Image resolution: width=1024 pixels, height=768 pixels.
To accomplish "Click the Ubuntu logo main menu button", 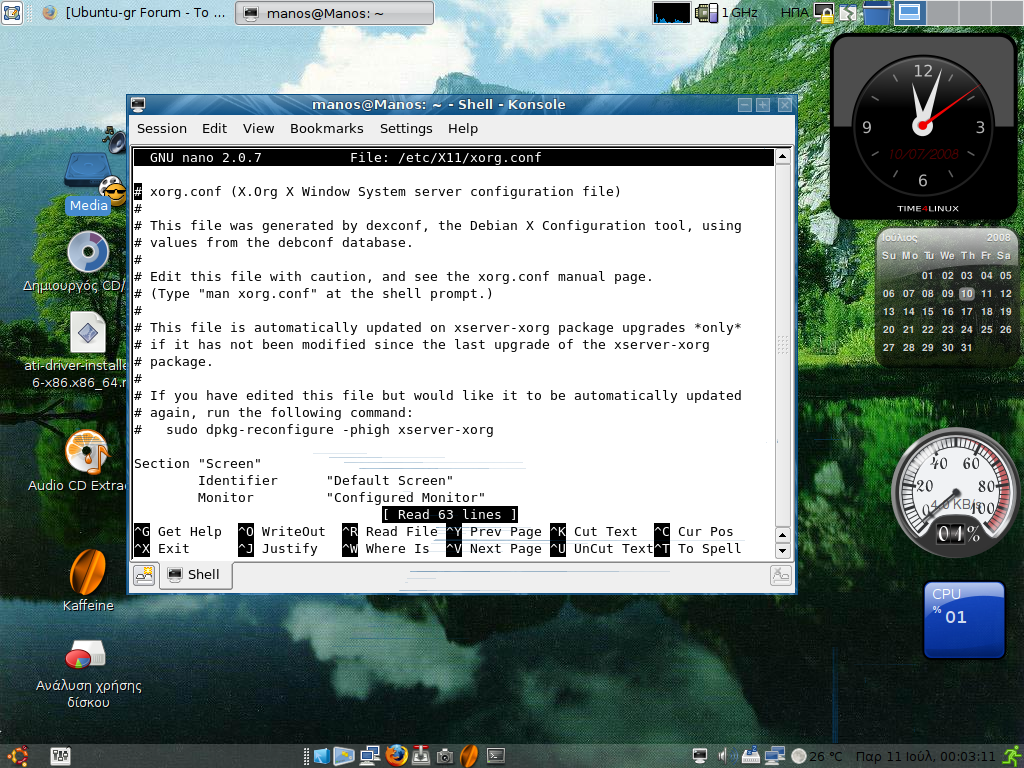I will 16,756.
